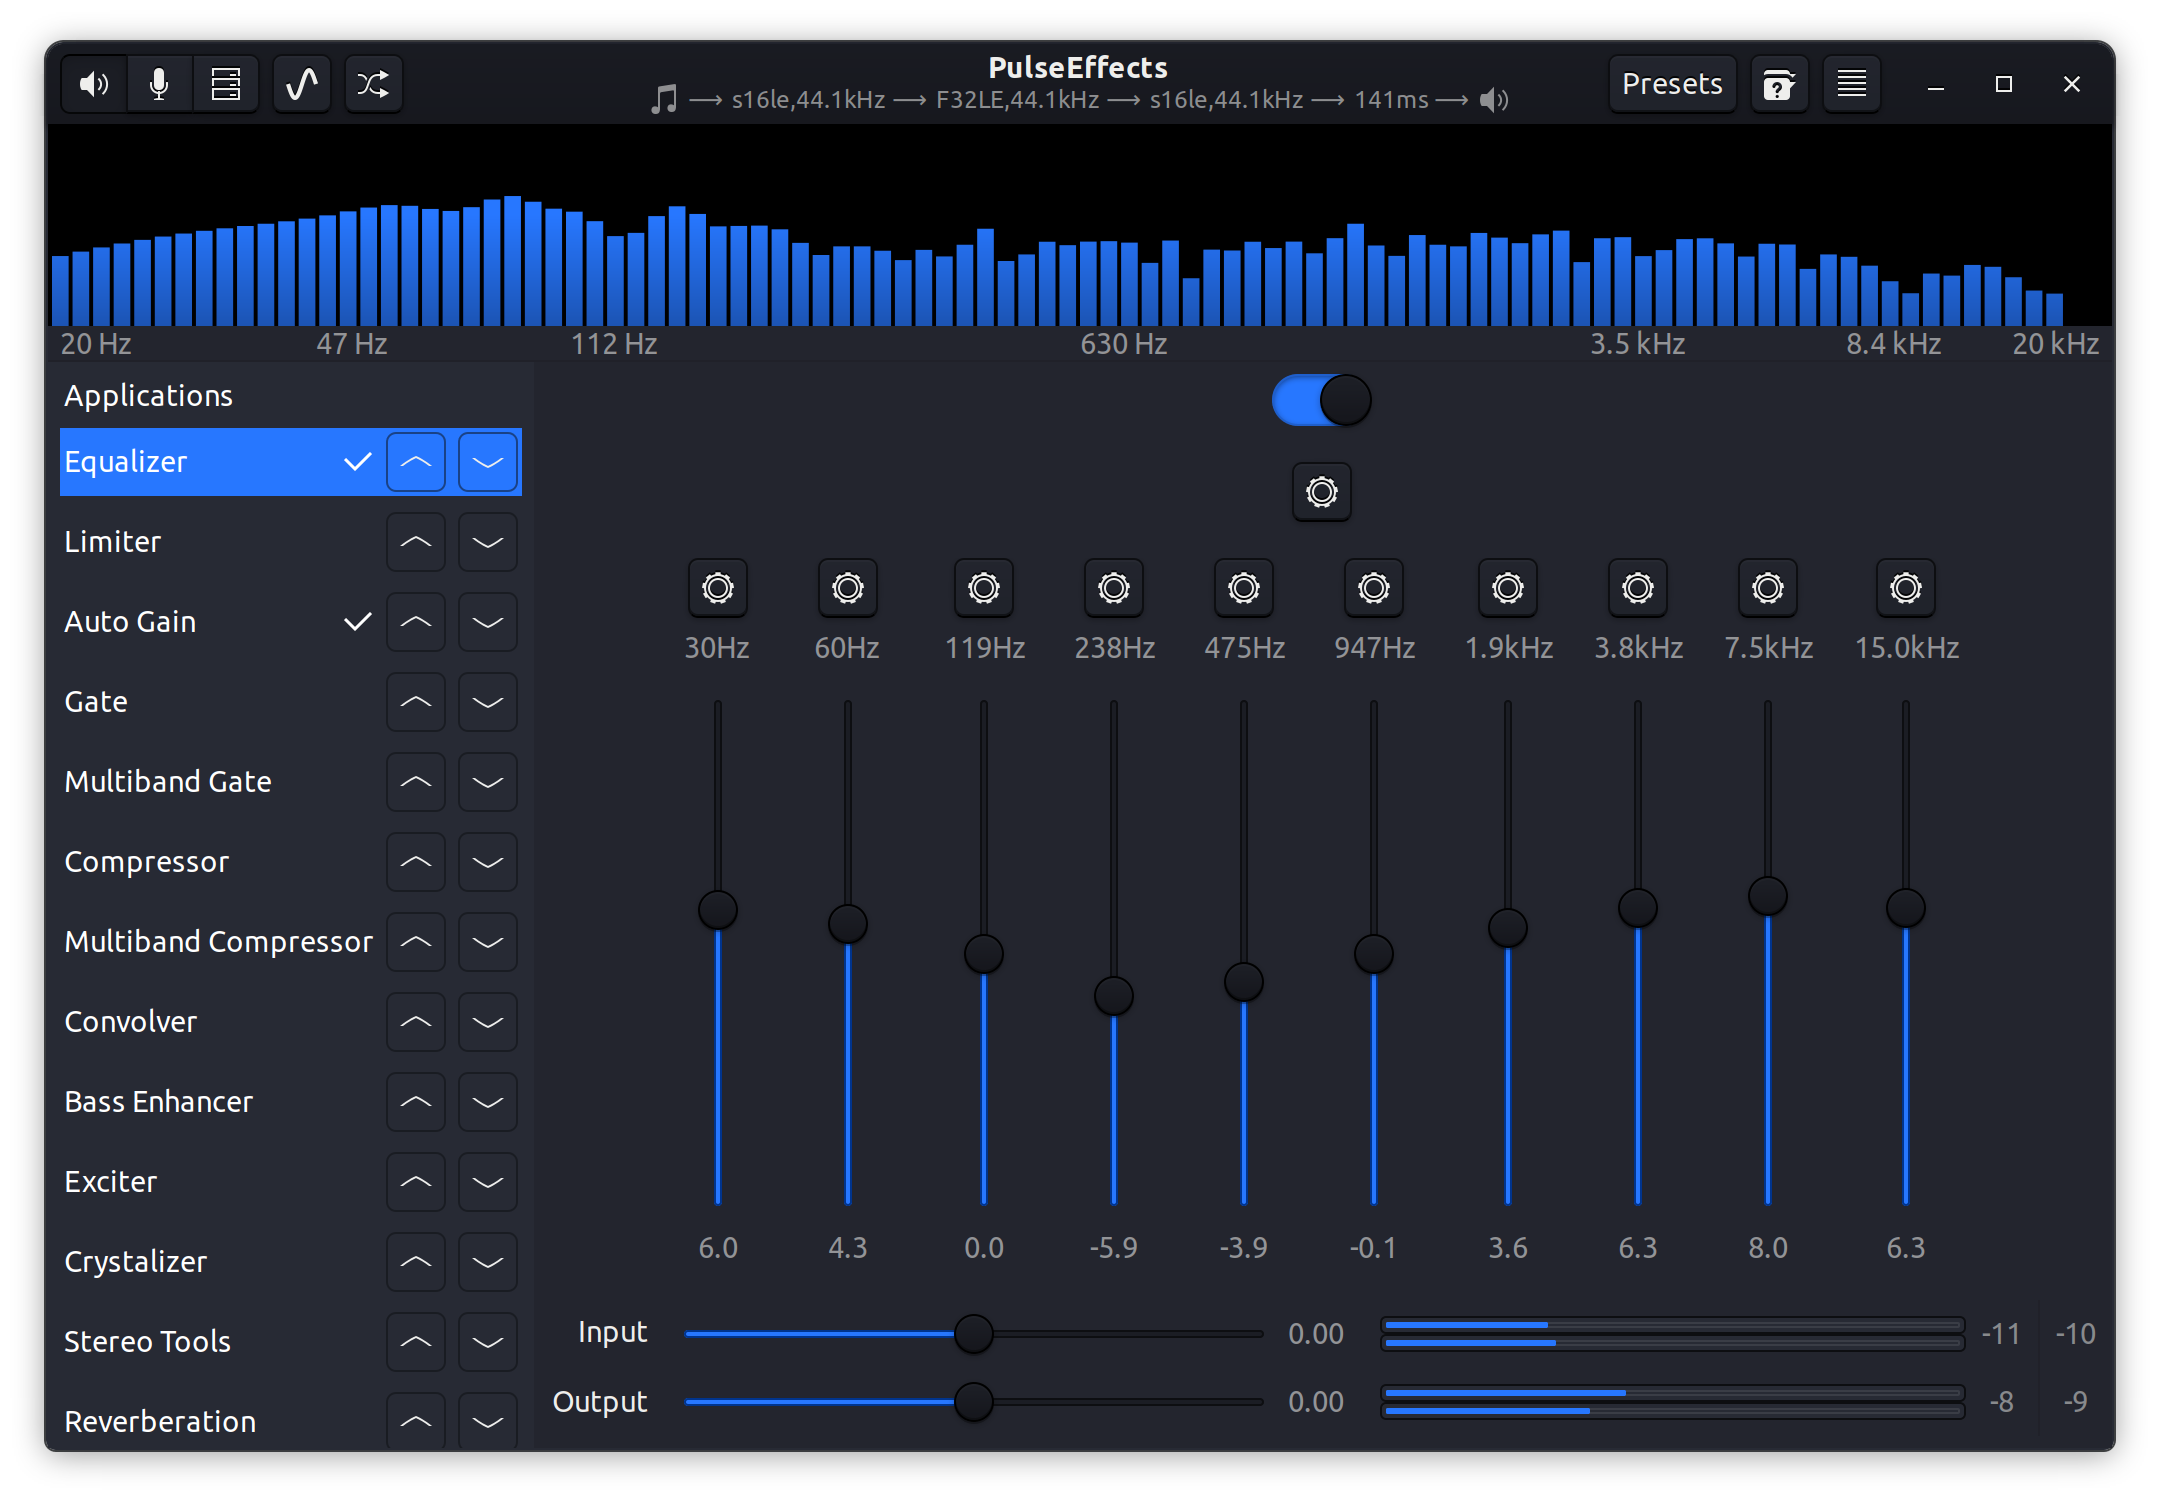This screenshot has height=1500, width=2160.
Task: Select the Limiter plugin row
Action: click(290, 542)
